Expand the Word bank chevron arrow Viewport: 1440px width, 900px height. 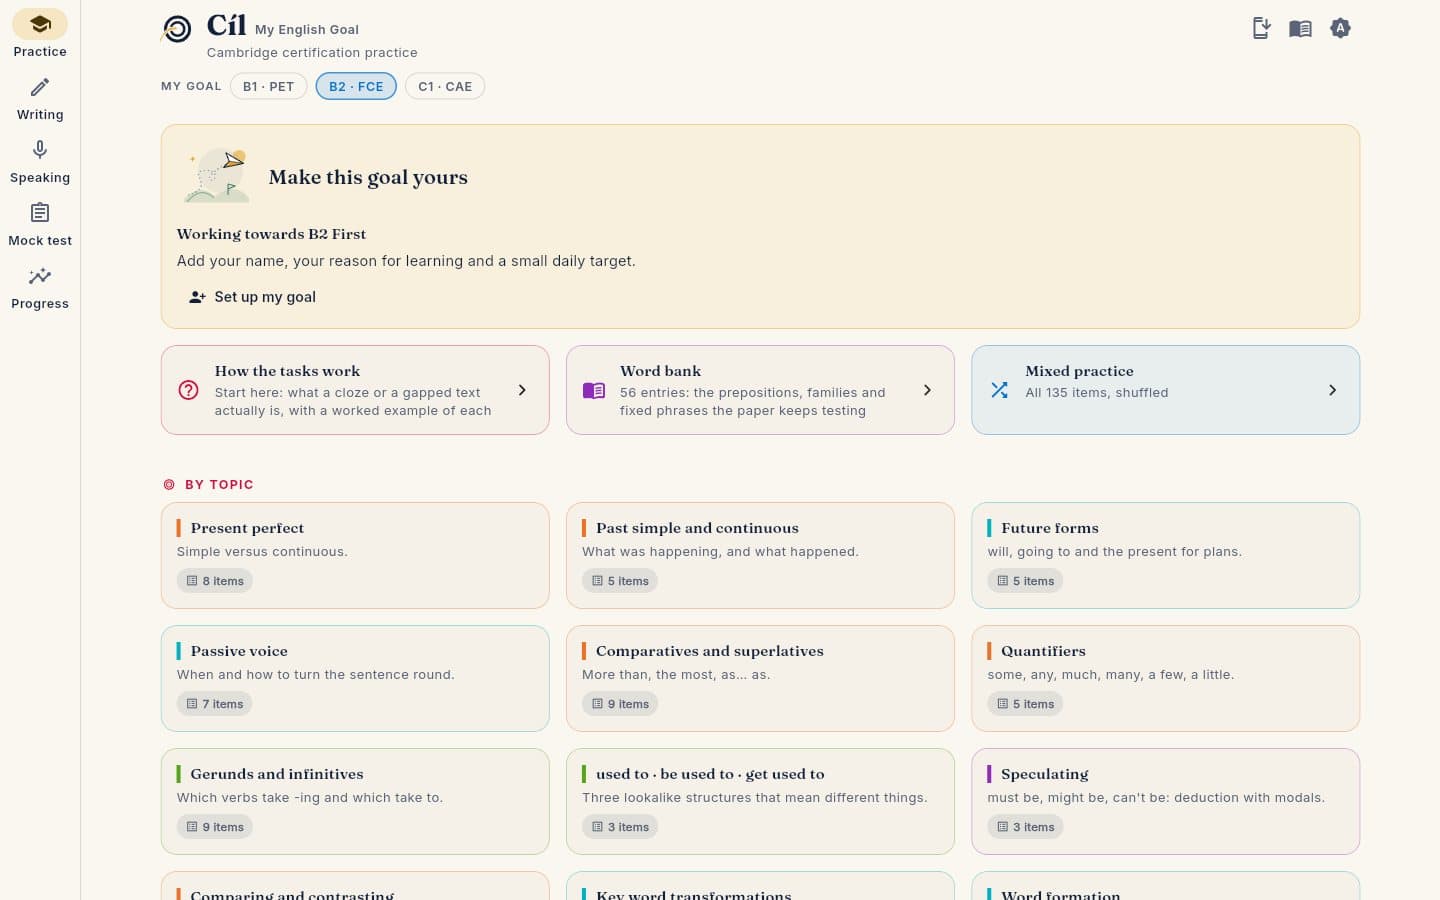[927, 390]
